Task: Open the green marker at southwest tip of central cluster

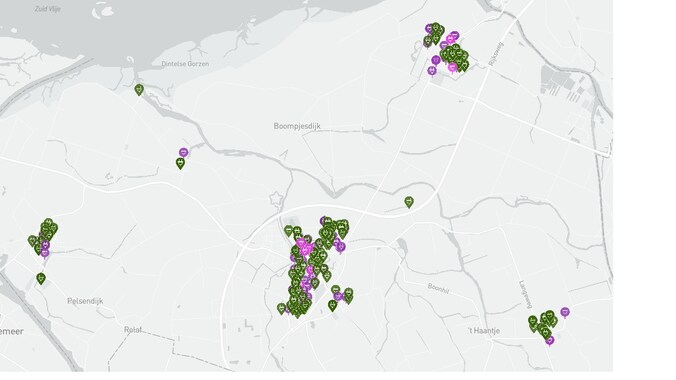Action: (x=282, y=308)
